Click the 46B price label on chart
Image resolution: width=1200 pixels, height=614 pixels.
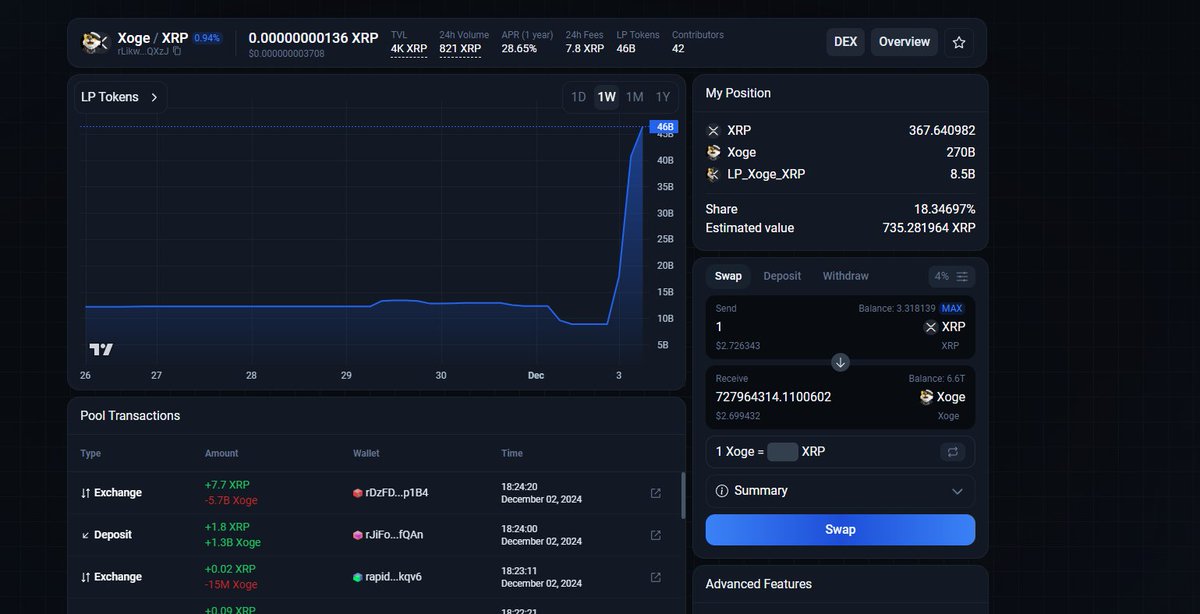tap(665, 127)
